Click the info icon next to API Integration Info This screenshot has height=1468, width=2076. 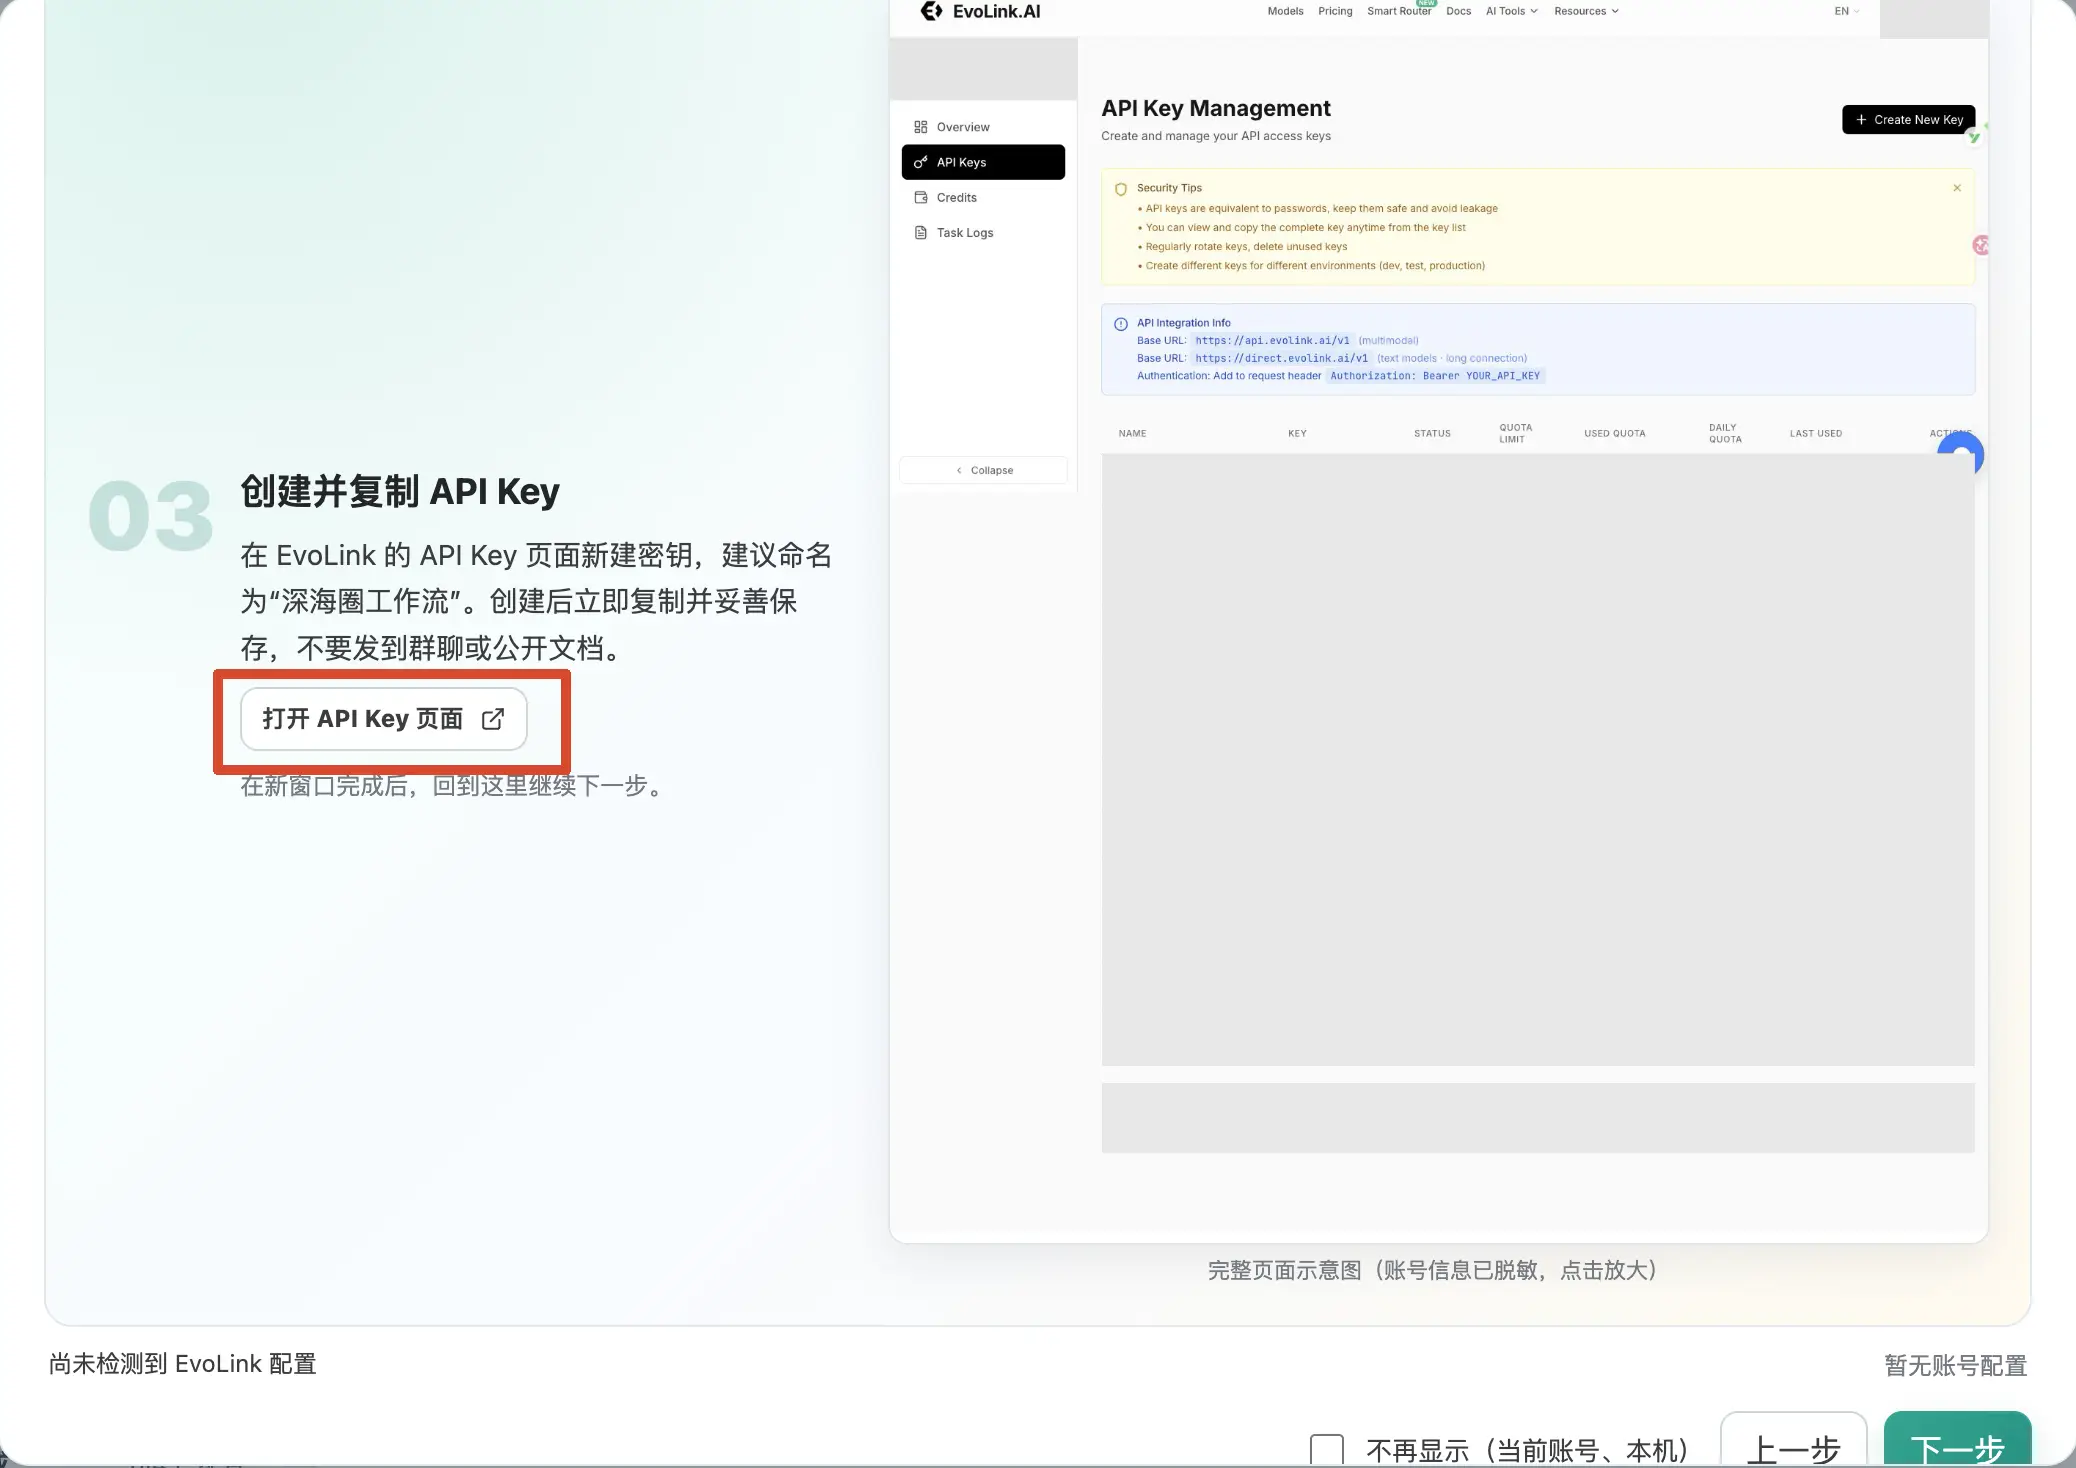[1120, 324]
